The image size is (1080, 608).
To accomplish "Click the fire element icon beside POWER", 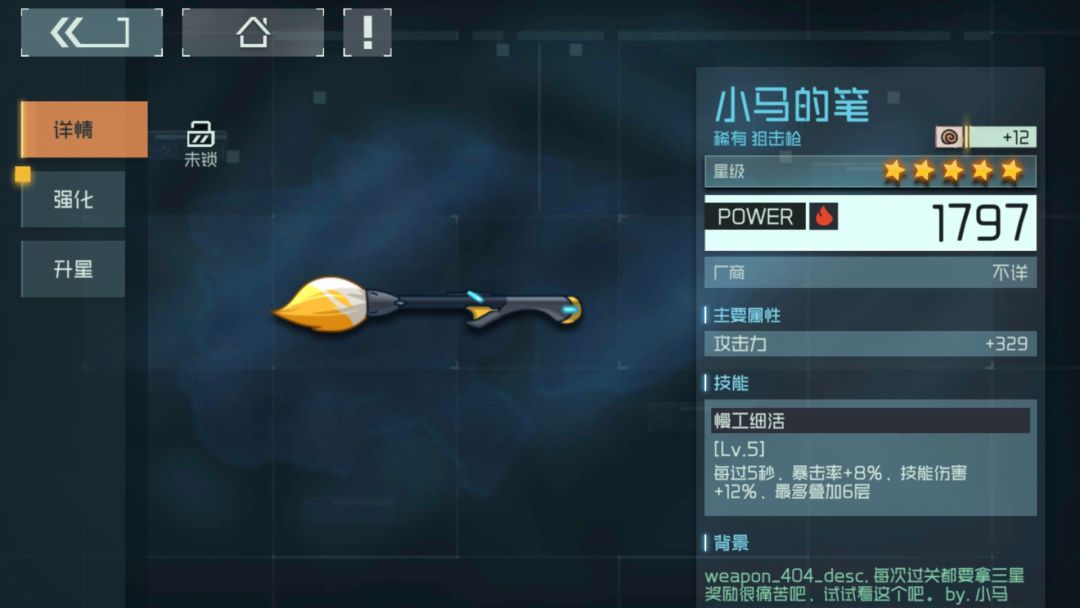I will click(823, 216).
